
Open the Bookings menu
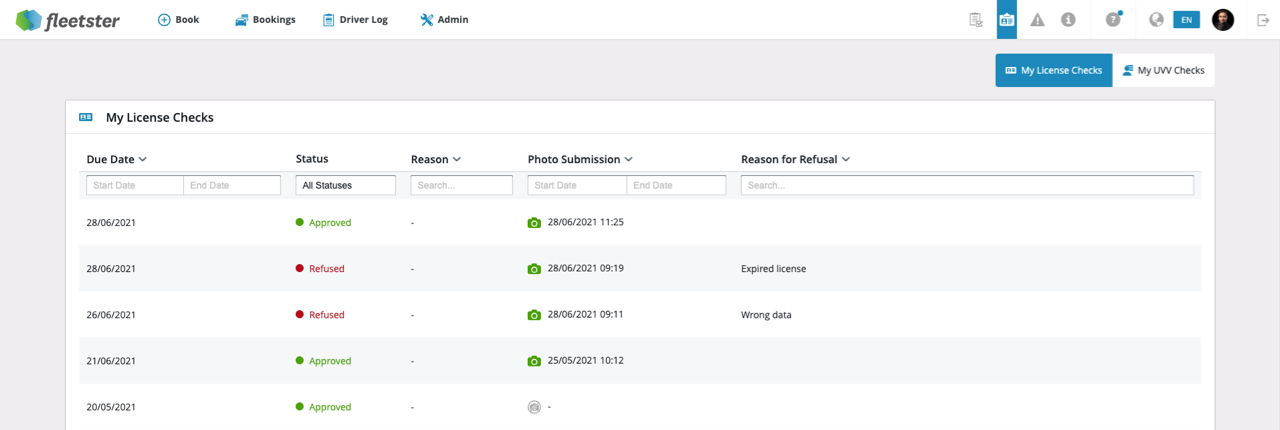(265, 19)
